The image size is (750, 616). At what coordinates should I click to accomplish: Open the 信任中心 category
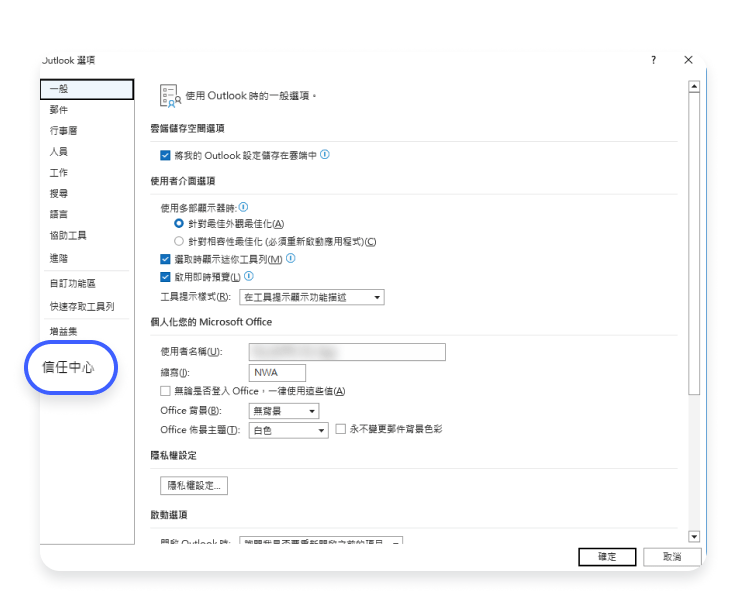tap(68, 367)
